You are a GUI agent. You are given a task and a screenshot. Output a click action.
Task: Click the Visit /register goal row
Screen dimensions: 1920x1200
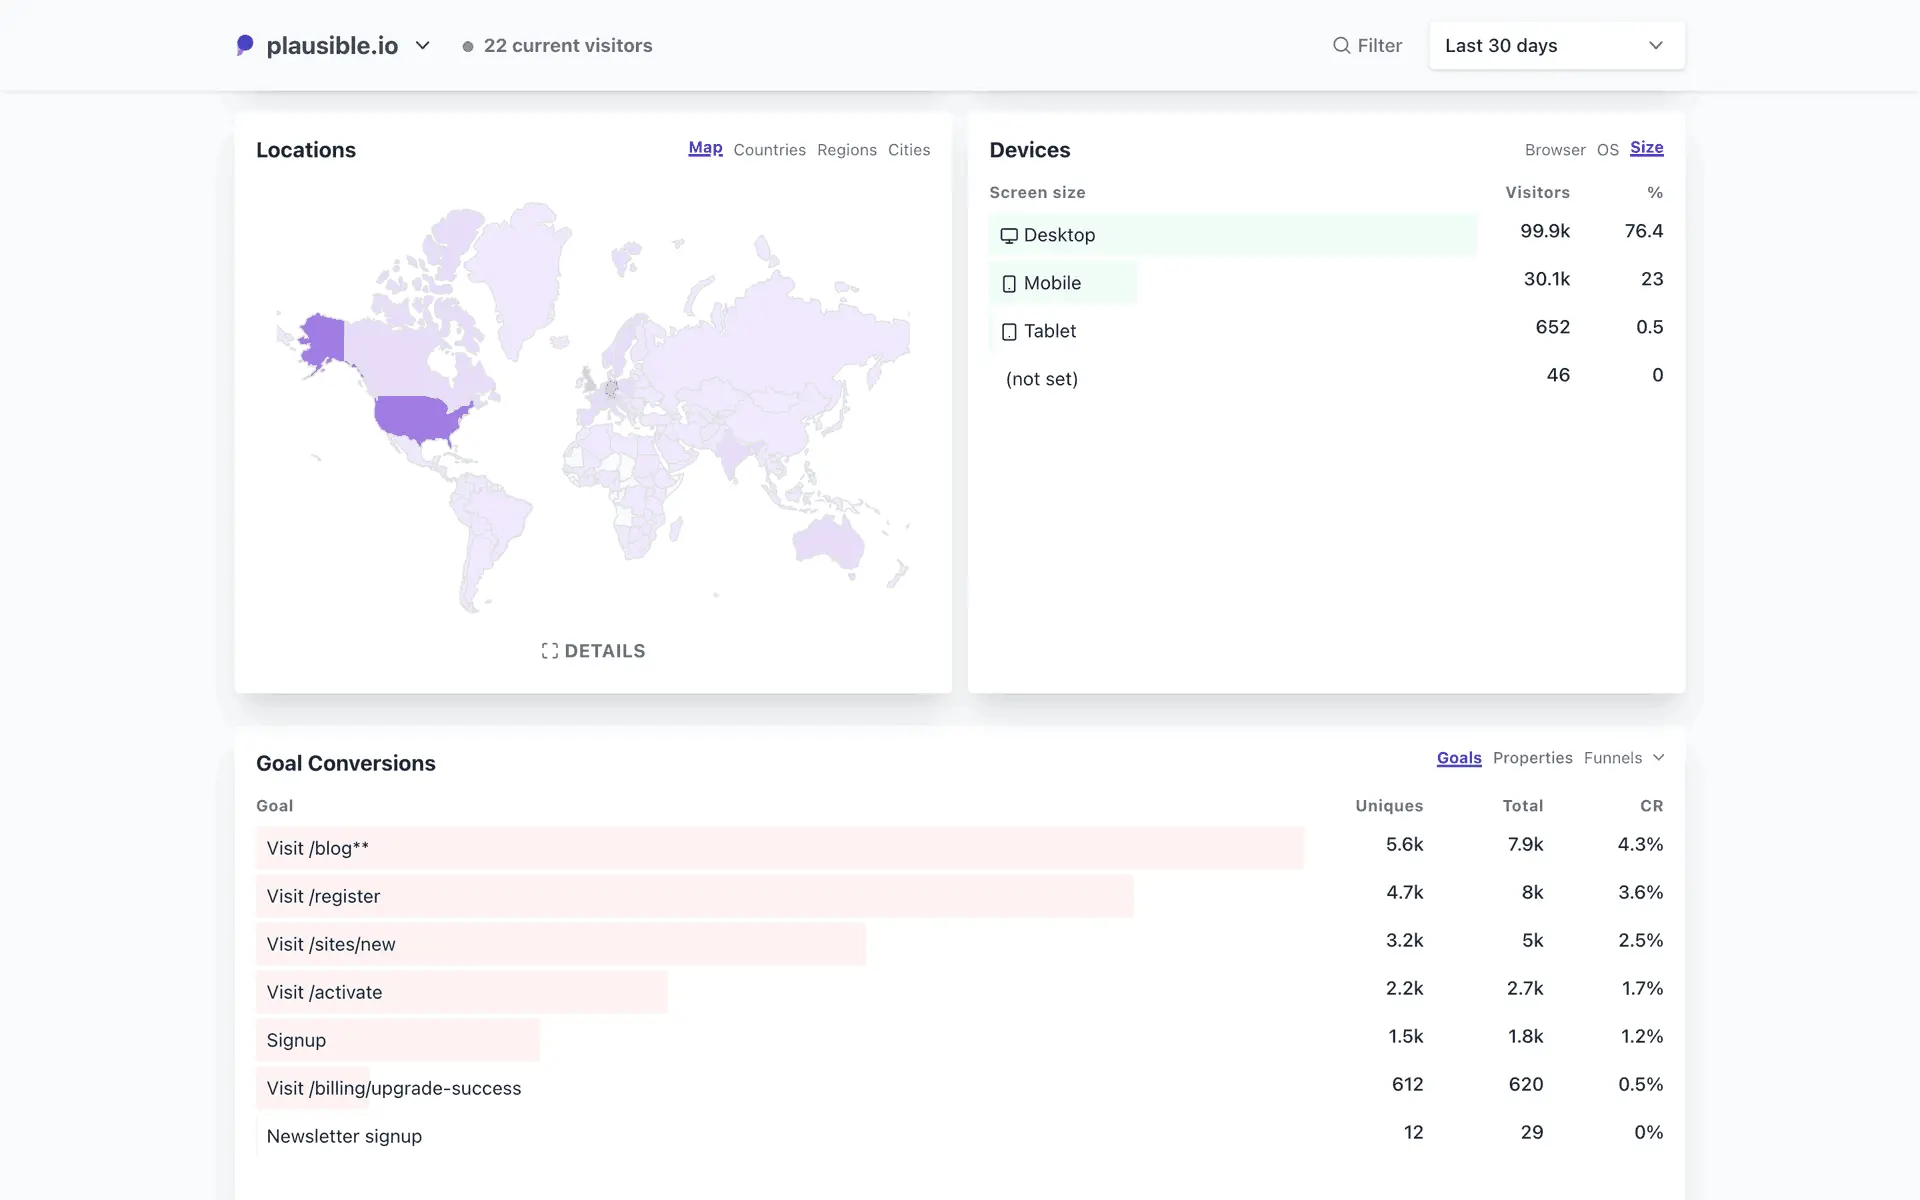pos(323,896)
